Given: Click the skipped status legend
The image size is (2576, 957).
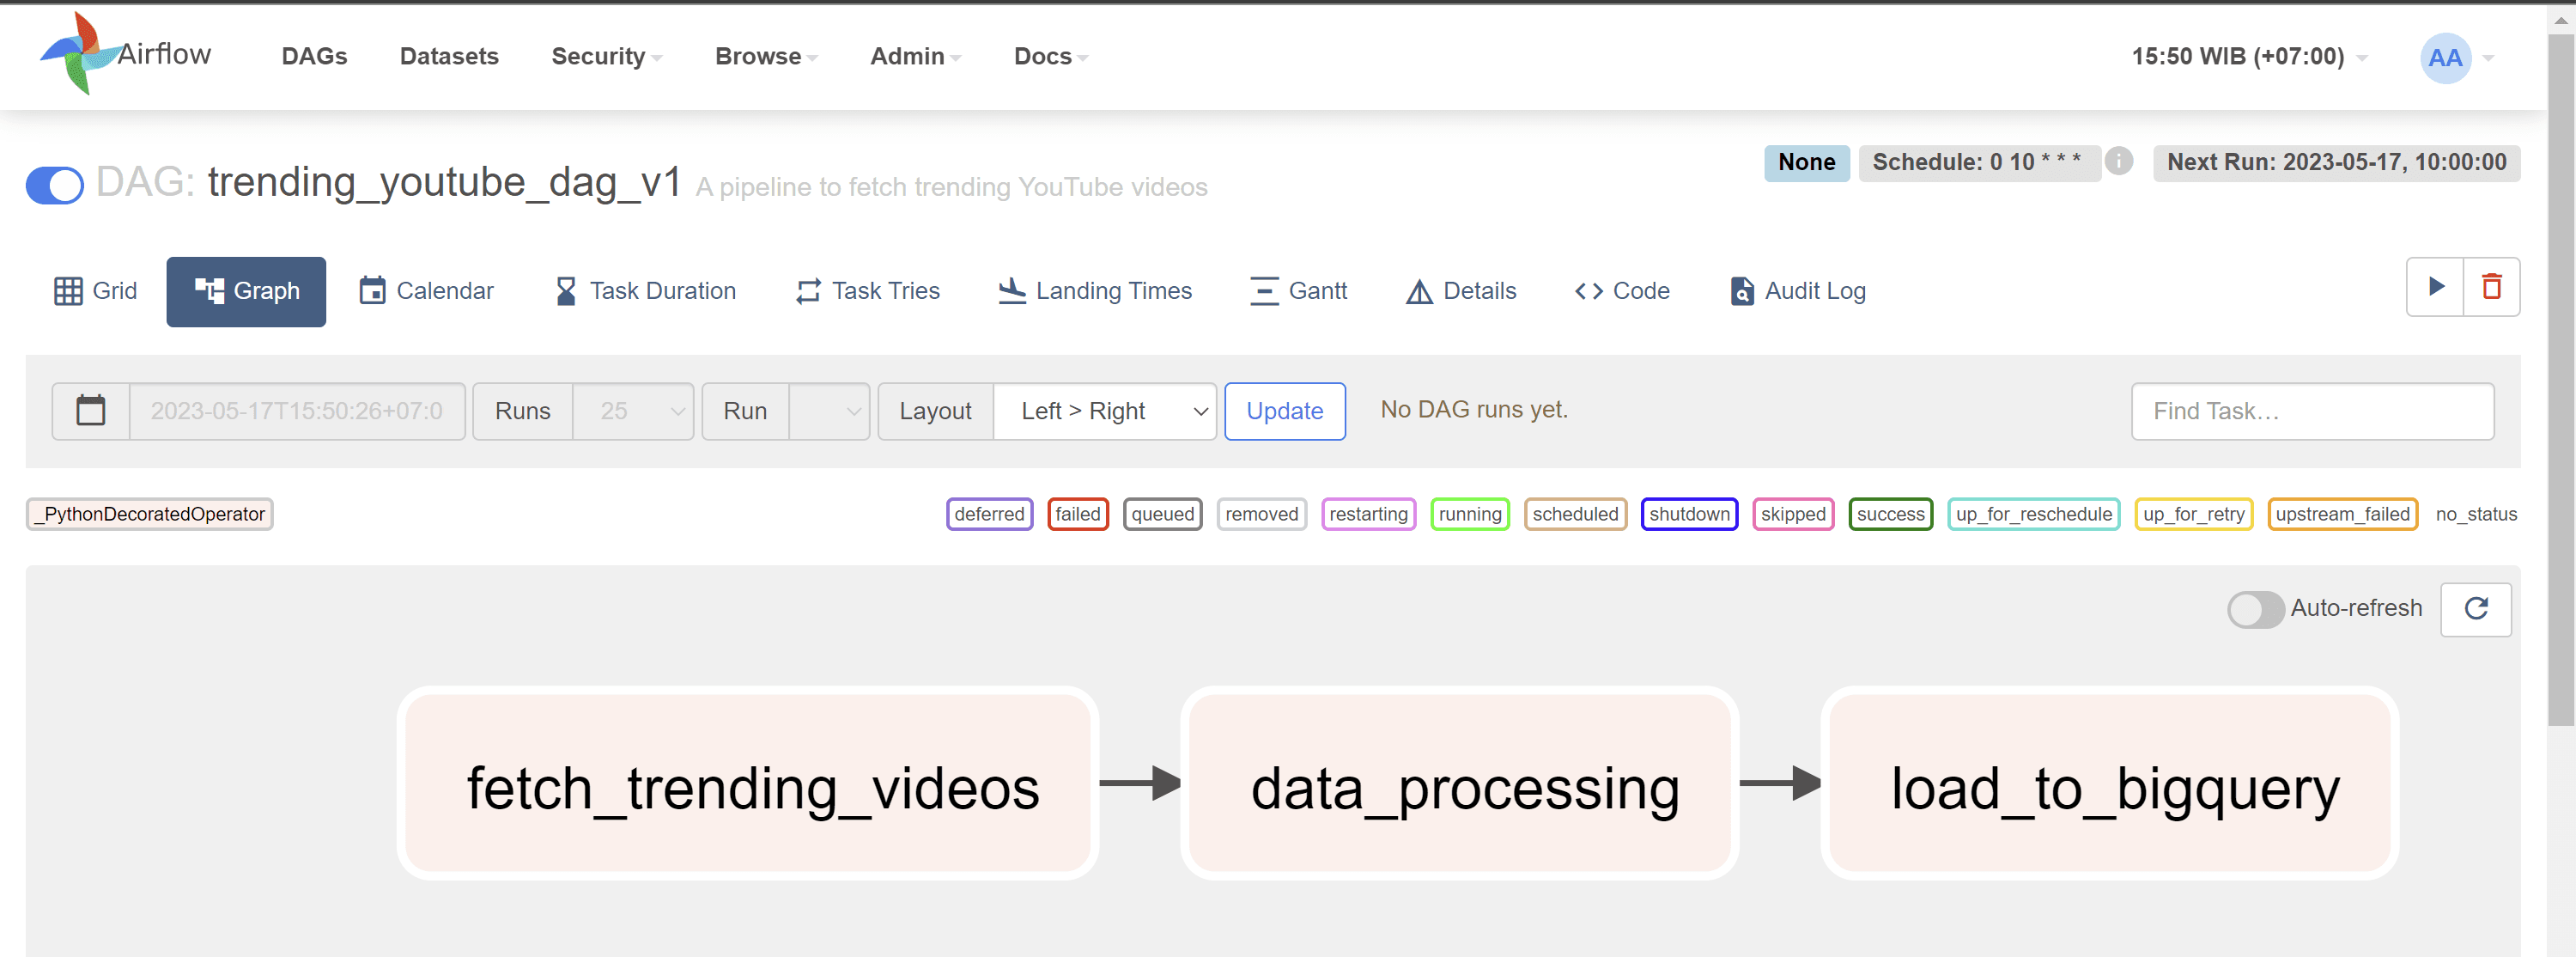Looking at the screenshot, I should pyautogui.click(x=1793, y=514).
